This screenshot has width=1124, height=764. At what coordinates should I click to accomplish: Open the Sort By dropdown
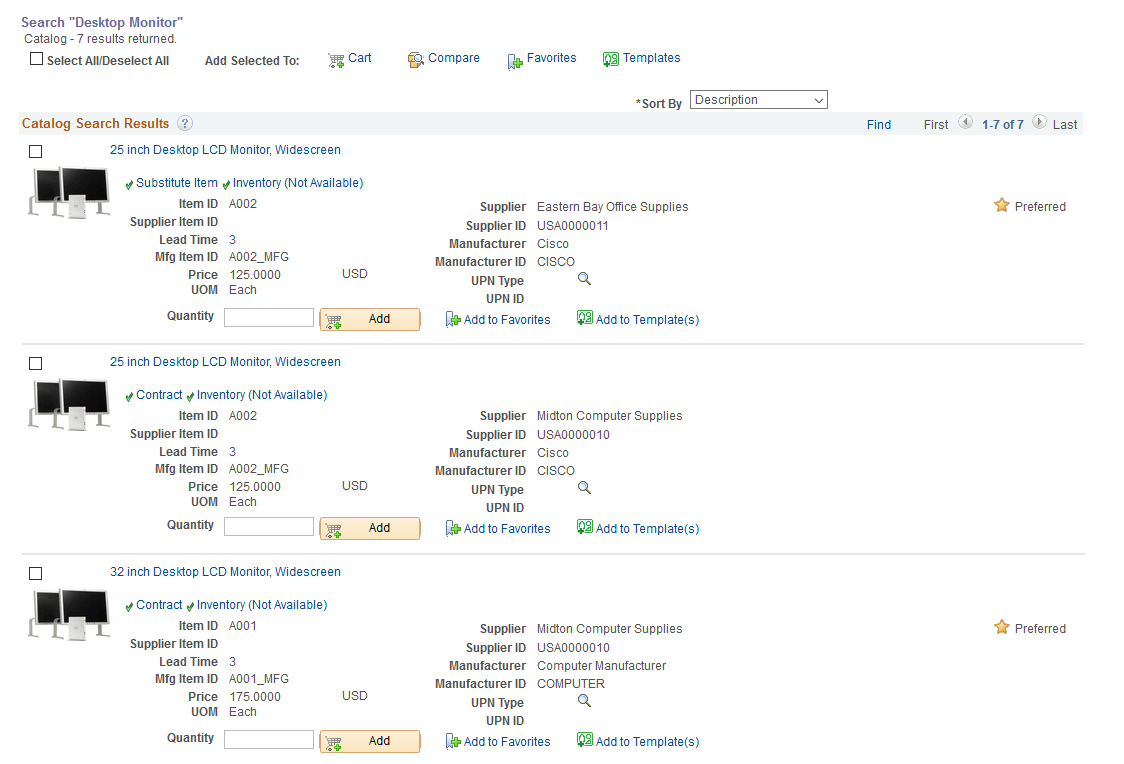click(x=758, y=99)
